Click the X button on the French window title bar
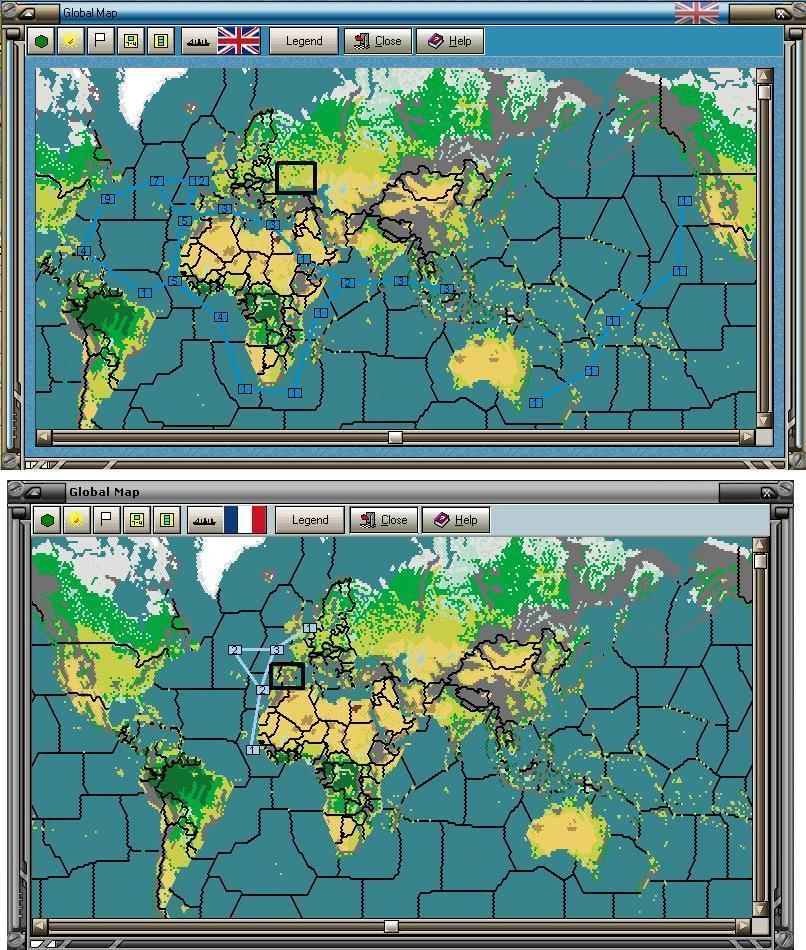The image size is (806, 950). (x=767, y=493)
